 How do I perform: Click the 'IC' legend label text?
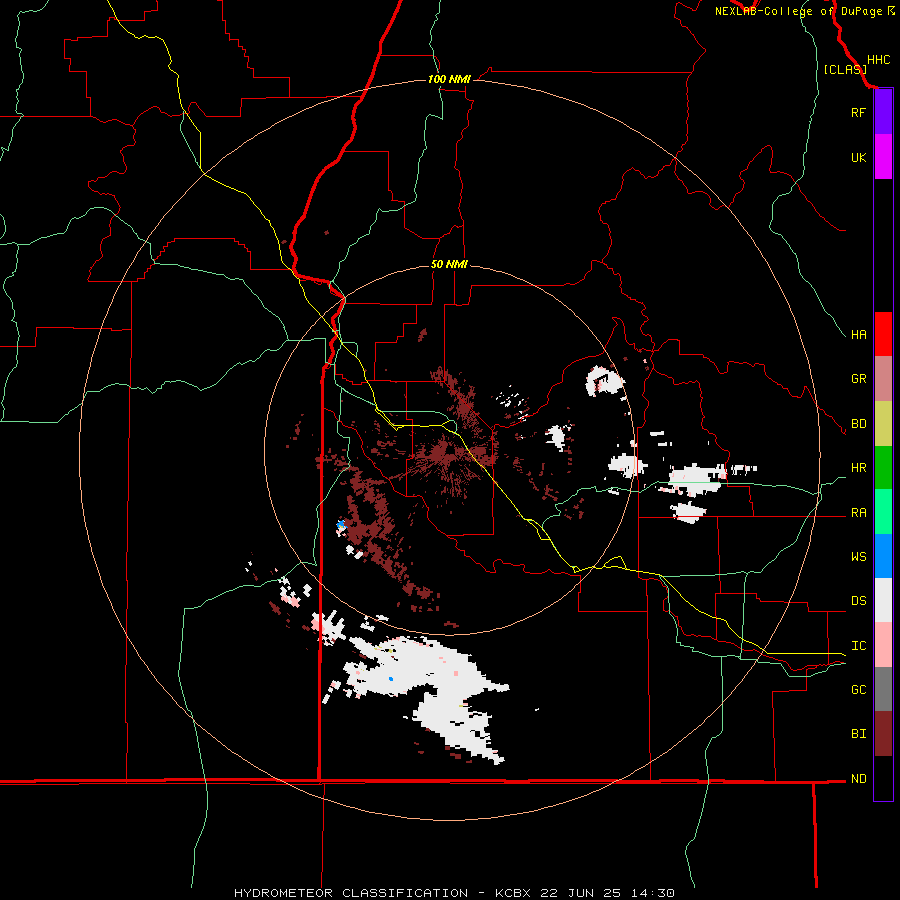coord(858,646)
